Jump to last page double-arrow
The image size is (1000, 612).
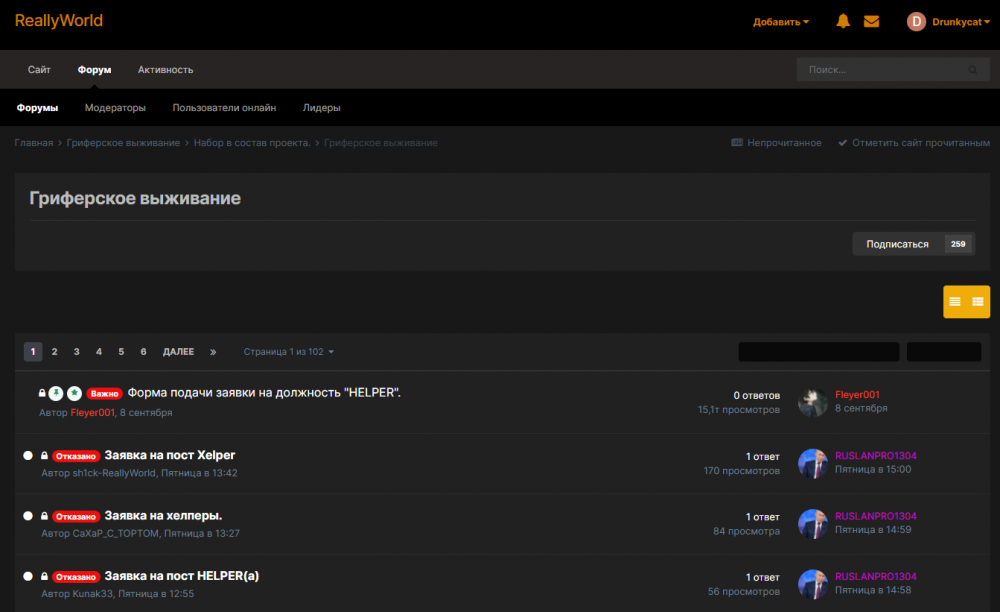(x=213, y=352)
